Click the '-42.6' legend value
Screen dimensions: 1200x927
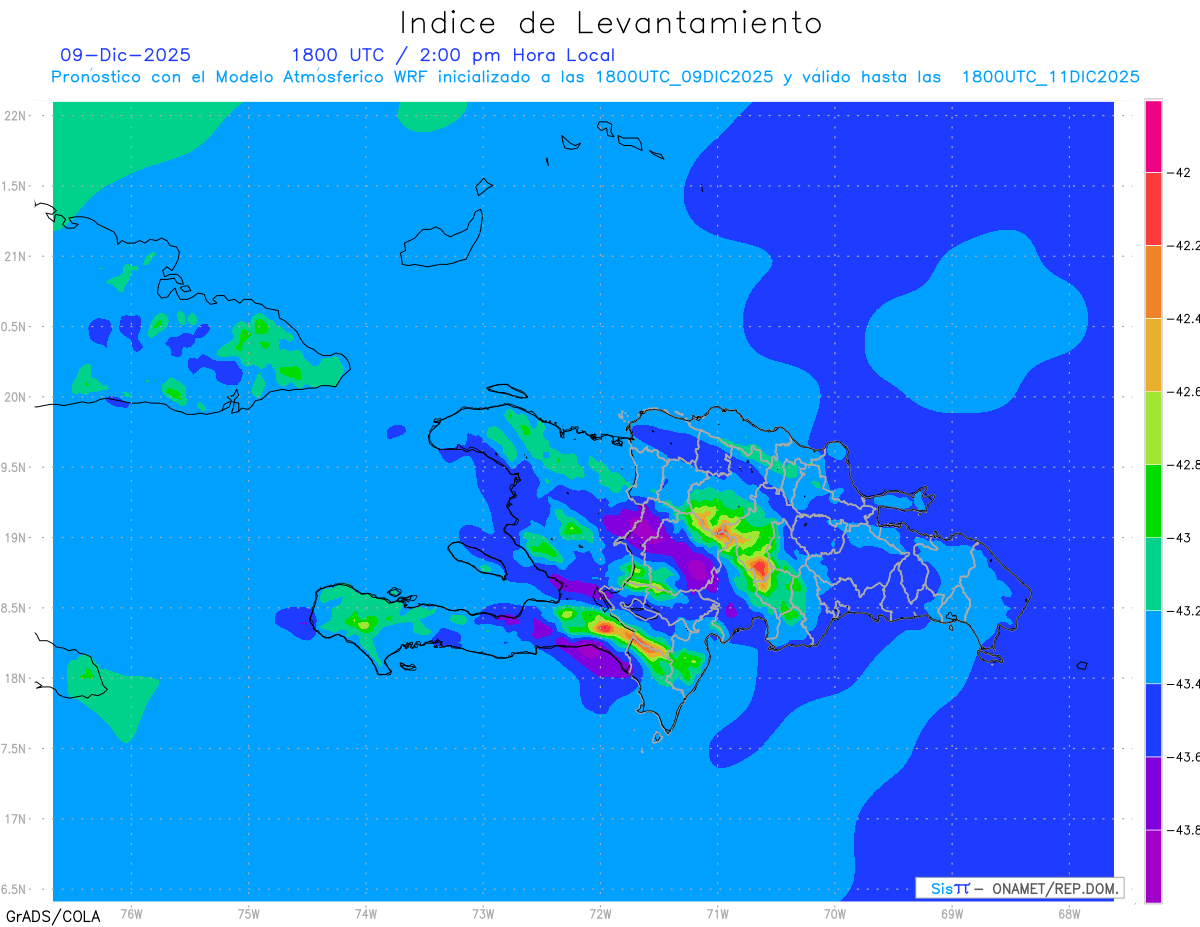1185,391
